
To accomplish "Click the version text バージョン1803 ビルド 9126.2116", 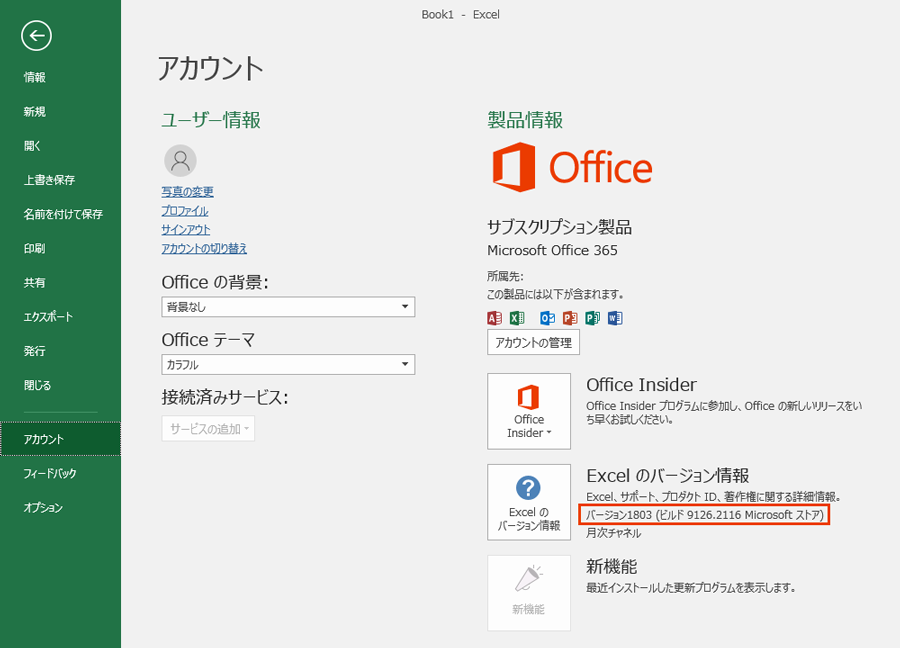I will [x=704, y=515].
